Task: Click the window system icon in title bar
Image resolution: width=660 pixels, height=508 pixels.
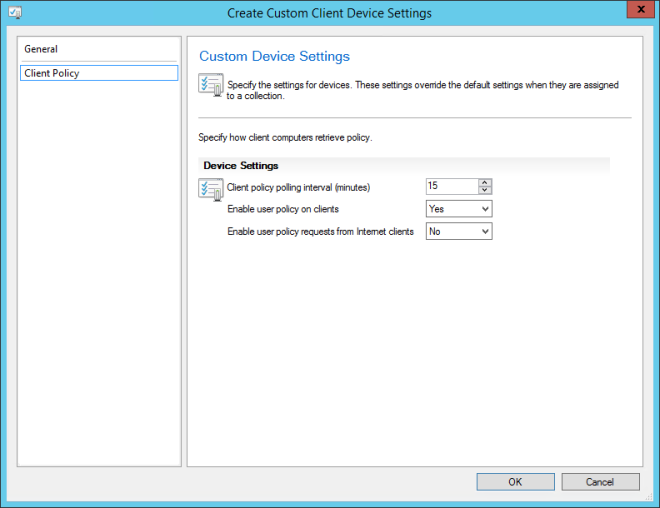Action: 15,13
